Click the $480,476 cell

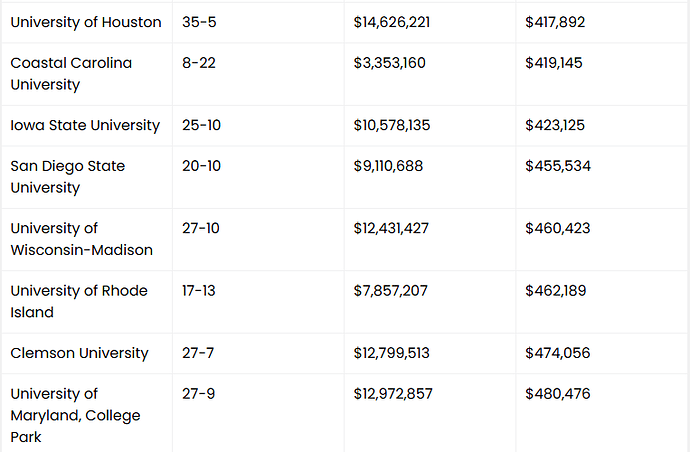coord(557,394)
